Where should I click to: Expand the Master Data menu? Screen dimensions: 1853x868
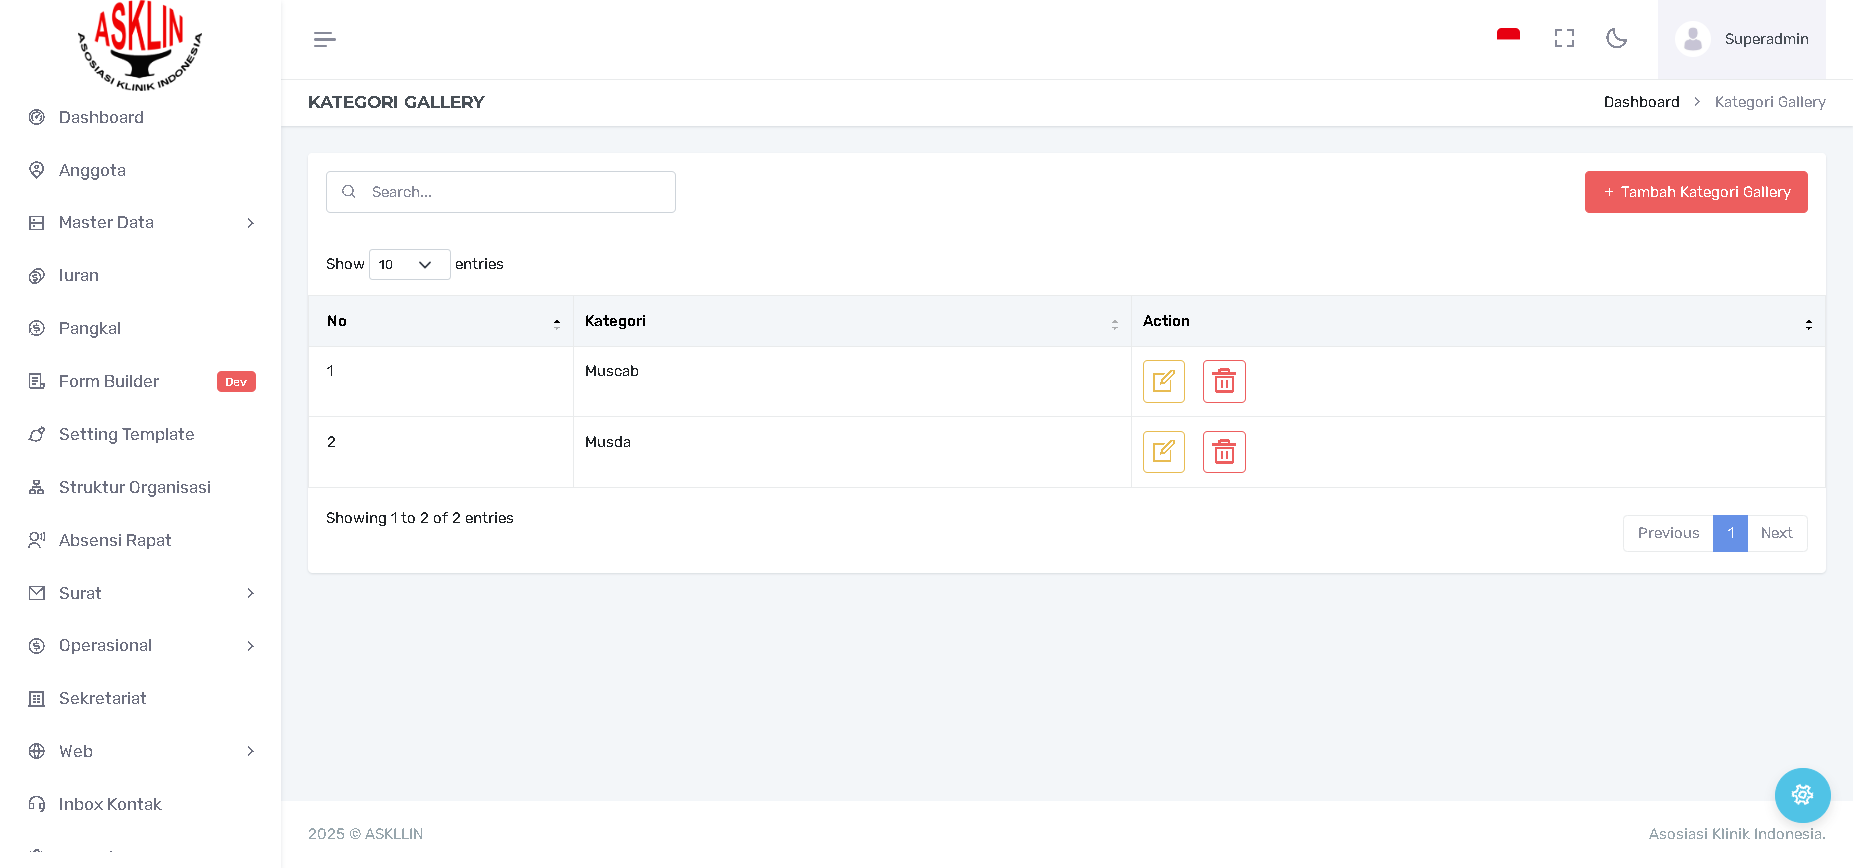coord(140,223)
